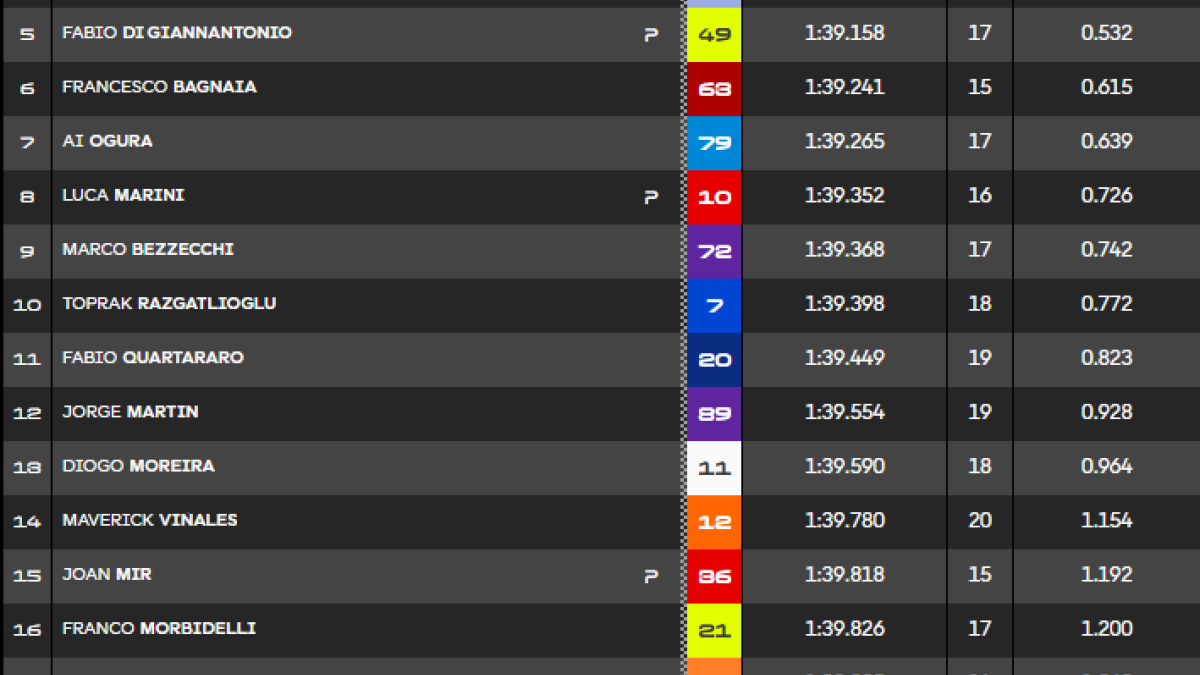This screenshot has width=1200, height=675.
Task: Click the P icon beside Fabio Di Giannantonio
Action: [651, 35]
